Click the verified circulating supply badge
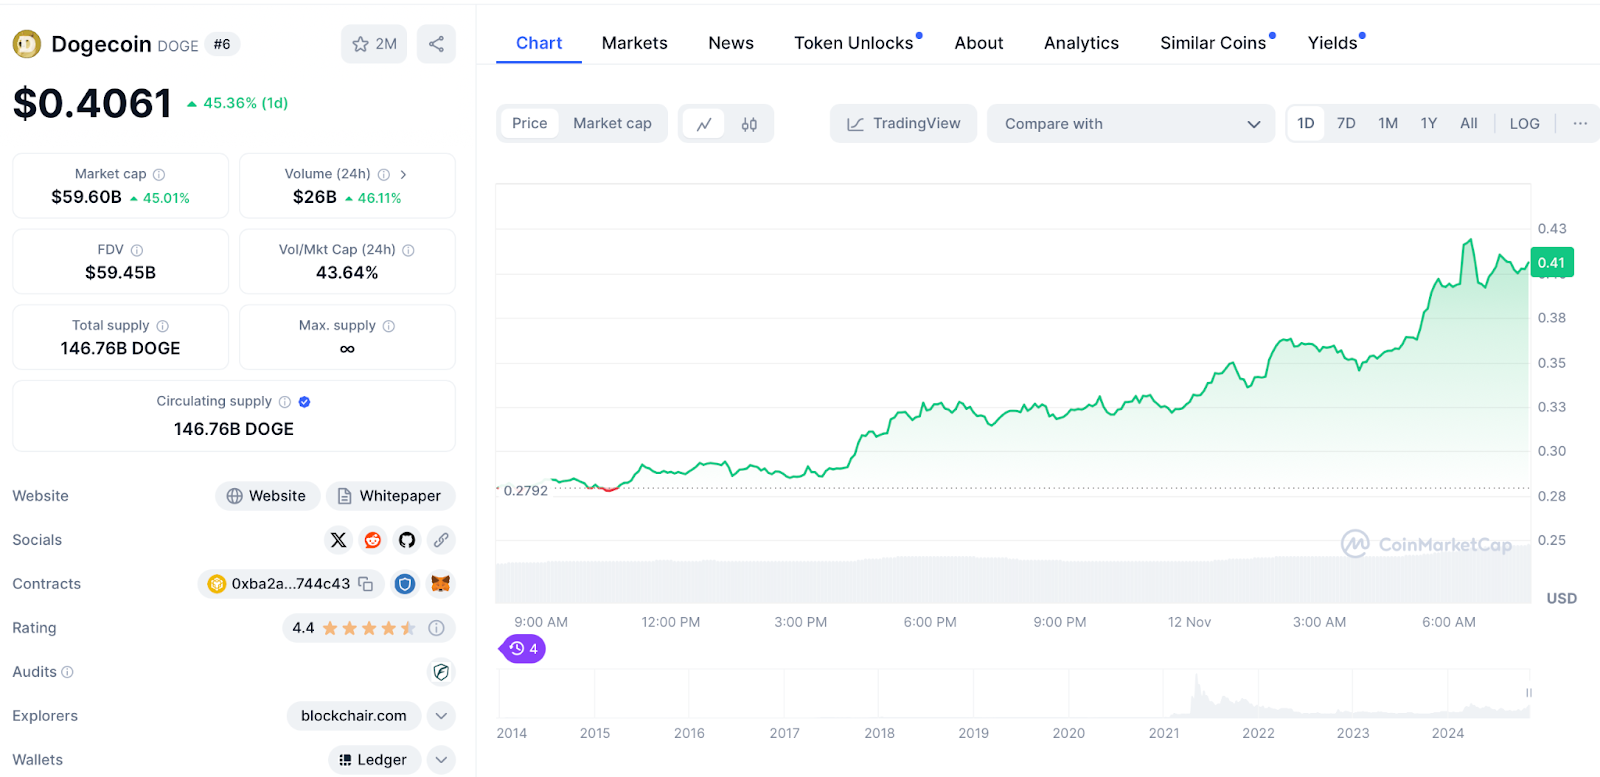The height and width of the screenshot is (777, 1600). [305, 402]
